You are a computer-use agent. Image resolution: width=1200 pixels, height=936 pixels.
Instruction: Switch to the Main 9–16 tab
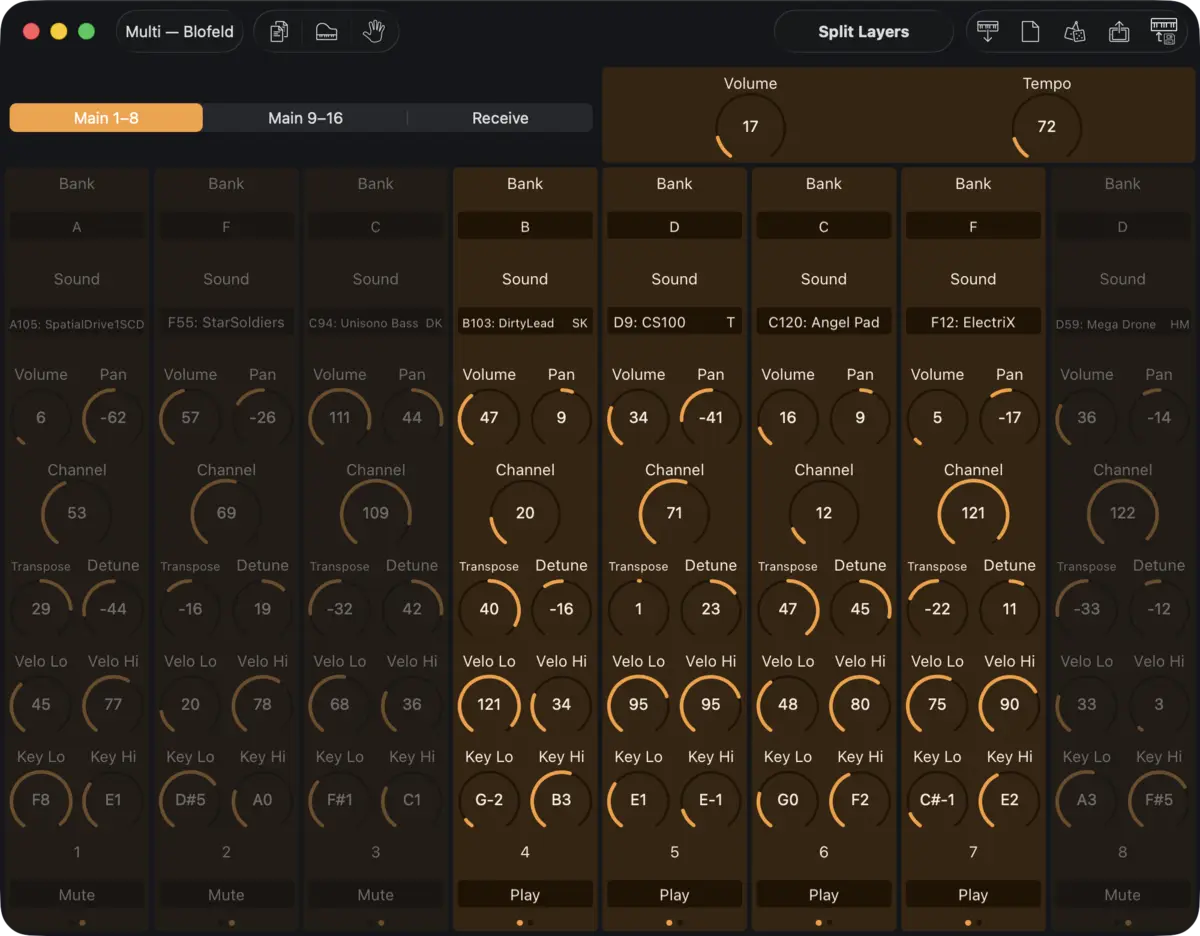[x=305, y=118]
